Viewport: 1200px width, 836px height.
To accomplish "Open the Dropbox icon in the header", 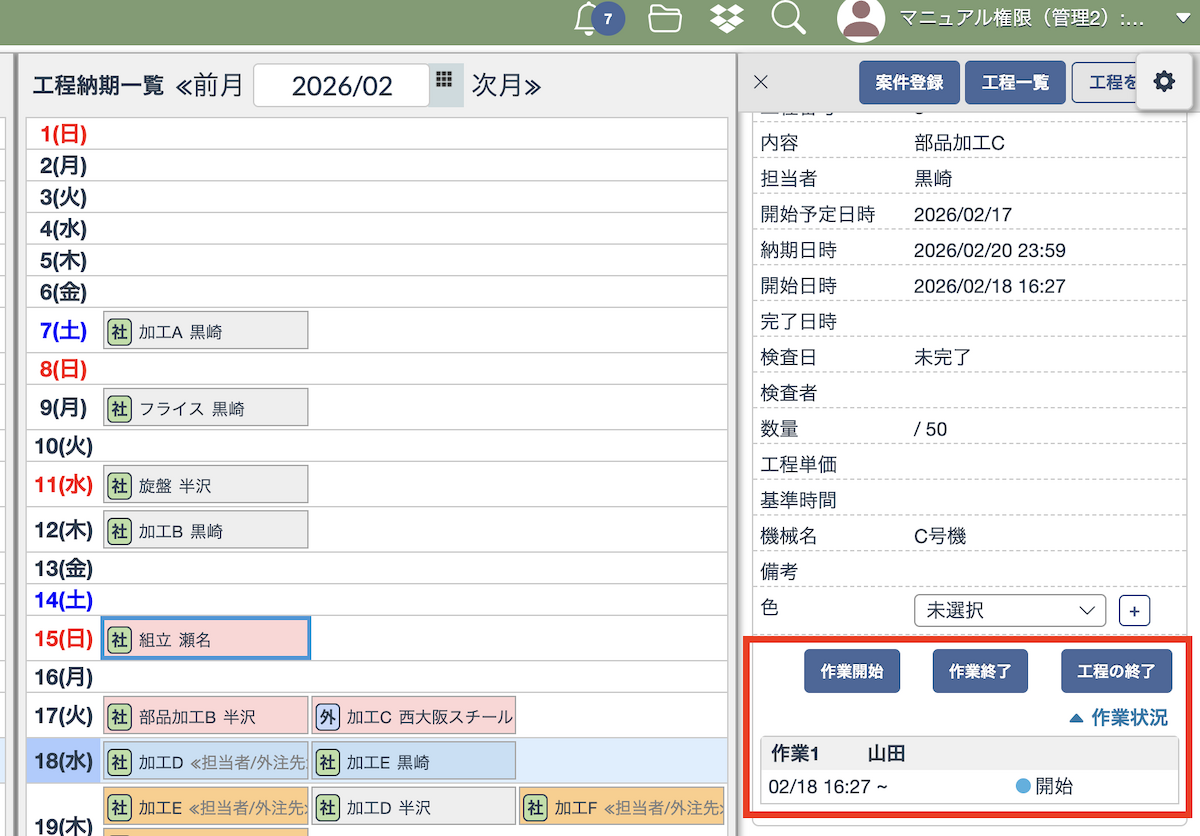I will (727, 19).
